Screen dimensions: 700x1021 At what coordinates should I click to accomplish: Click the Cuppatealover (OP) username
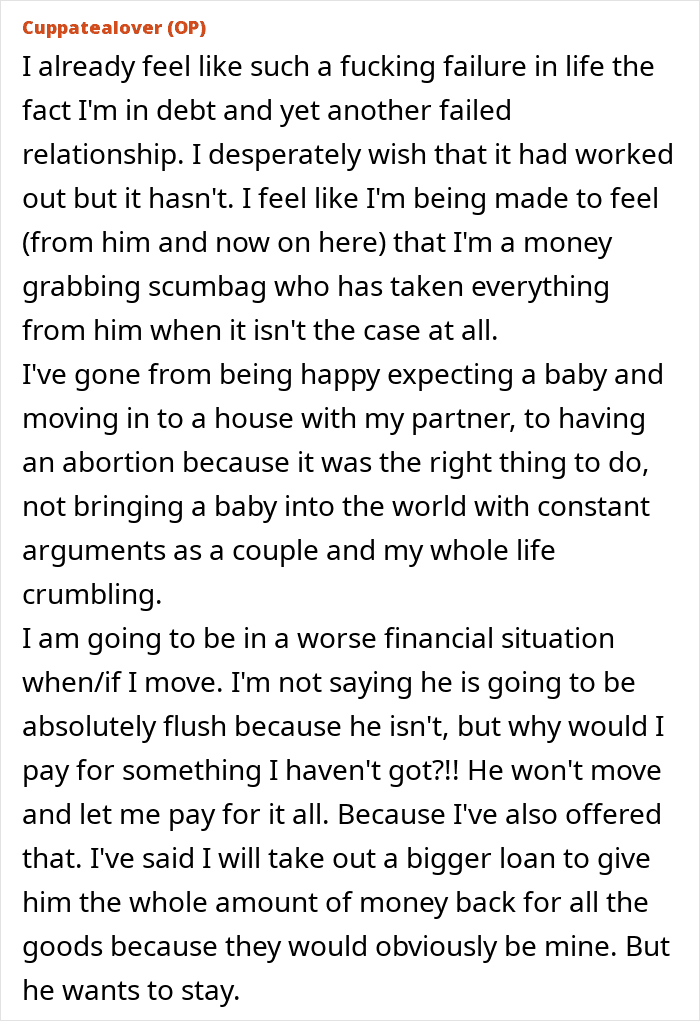point(114,27)
